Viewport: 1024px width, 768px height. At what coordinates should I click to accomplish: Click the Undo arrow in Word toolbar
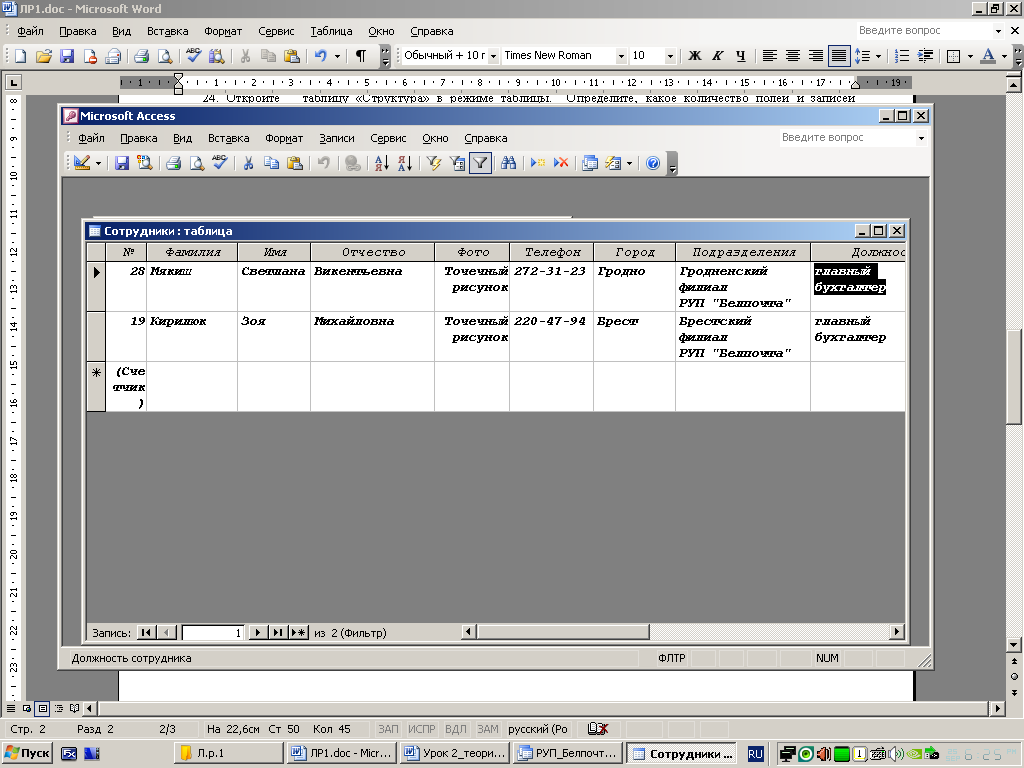[x=320, y=56]
